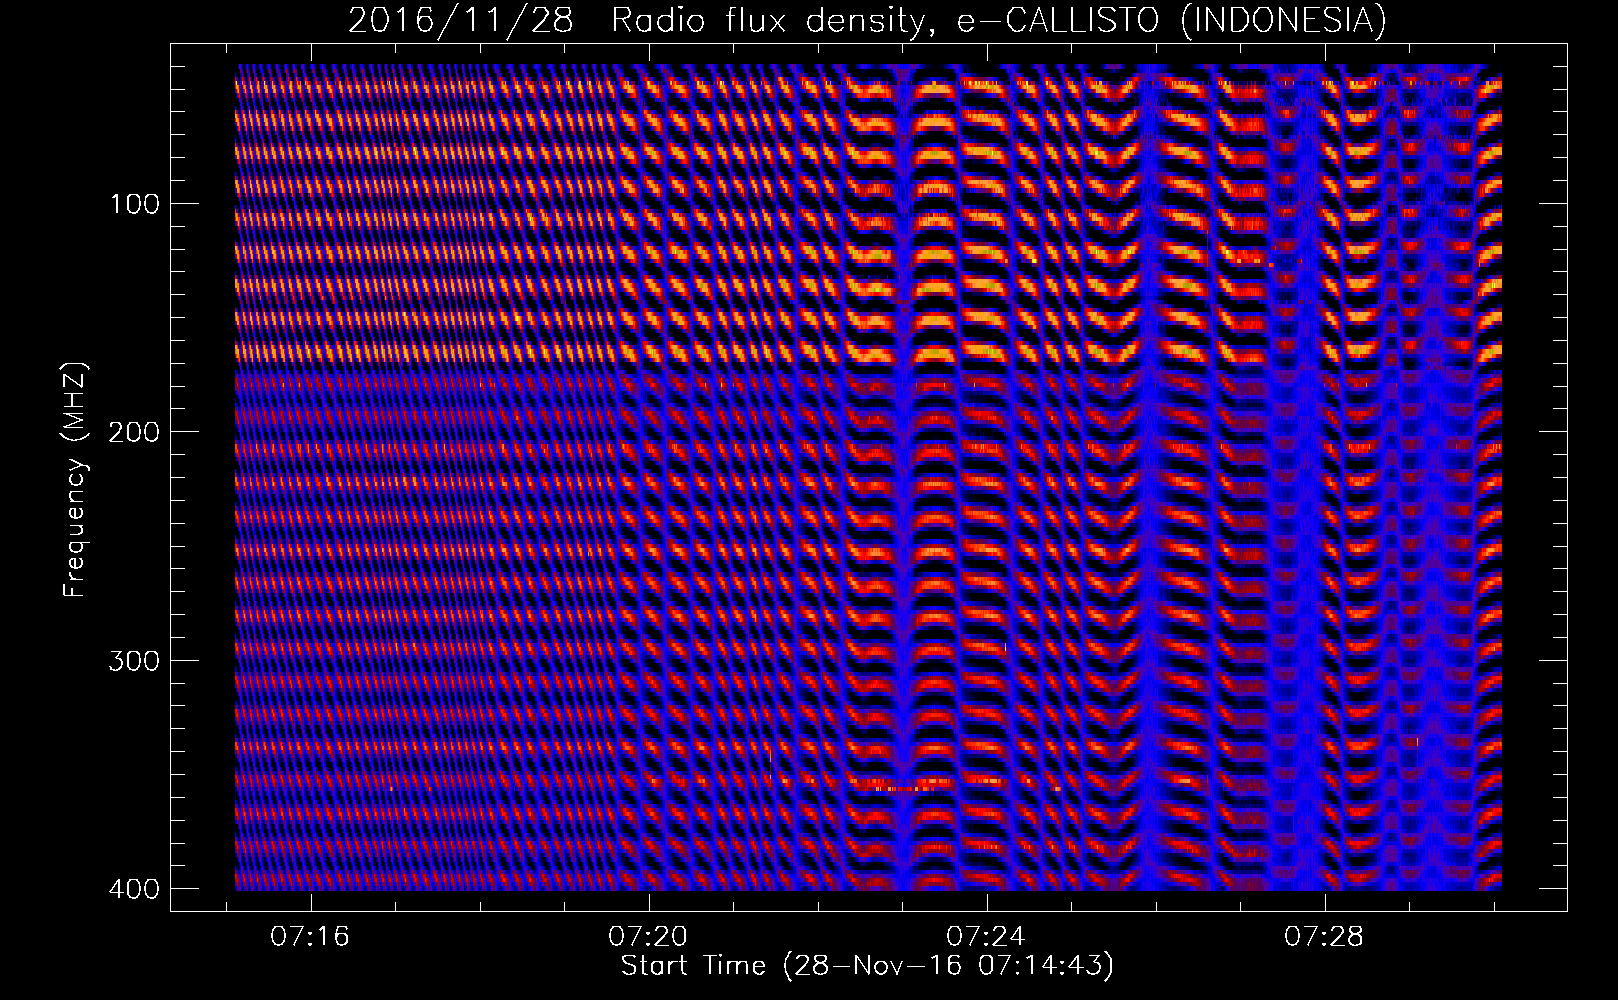
Task: Click the 300 frequency tick label
Action: pyautogui.click(x=133, y=660)
